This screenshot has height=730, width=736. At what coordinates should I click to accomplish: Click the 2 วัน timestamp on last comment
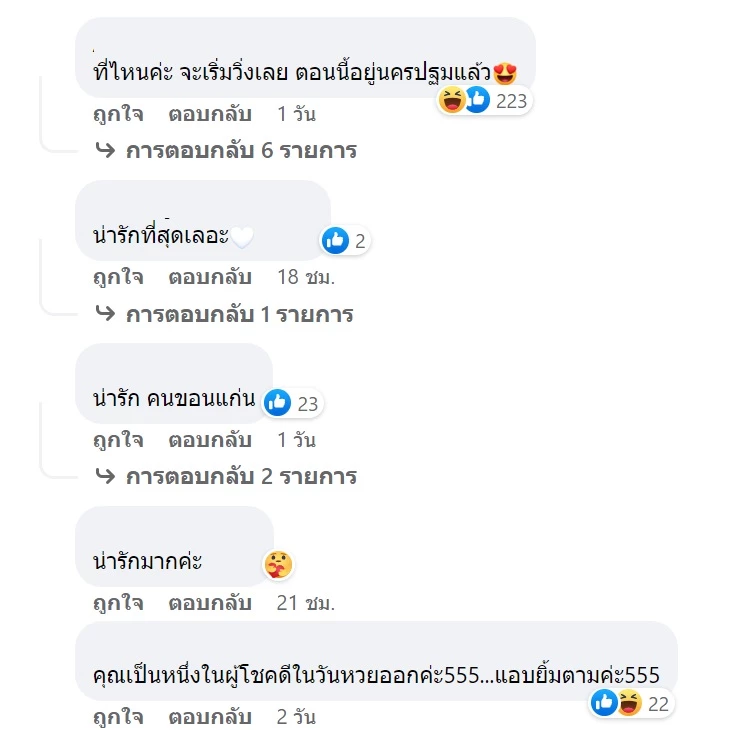296,717
